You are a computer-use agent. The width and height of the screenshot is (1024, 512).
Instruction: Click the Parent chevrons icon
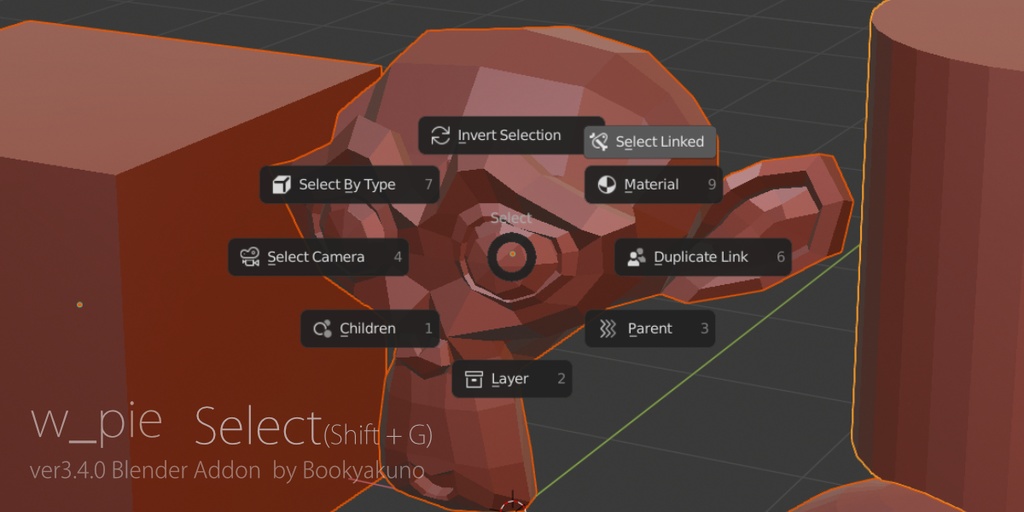click(607, 328)
